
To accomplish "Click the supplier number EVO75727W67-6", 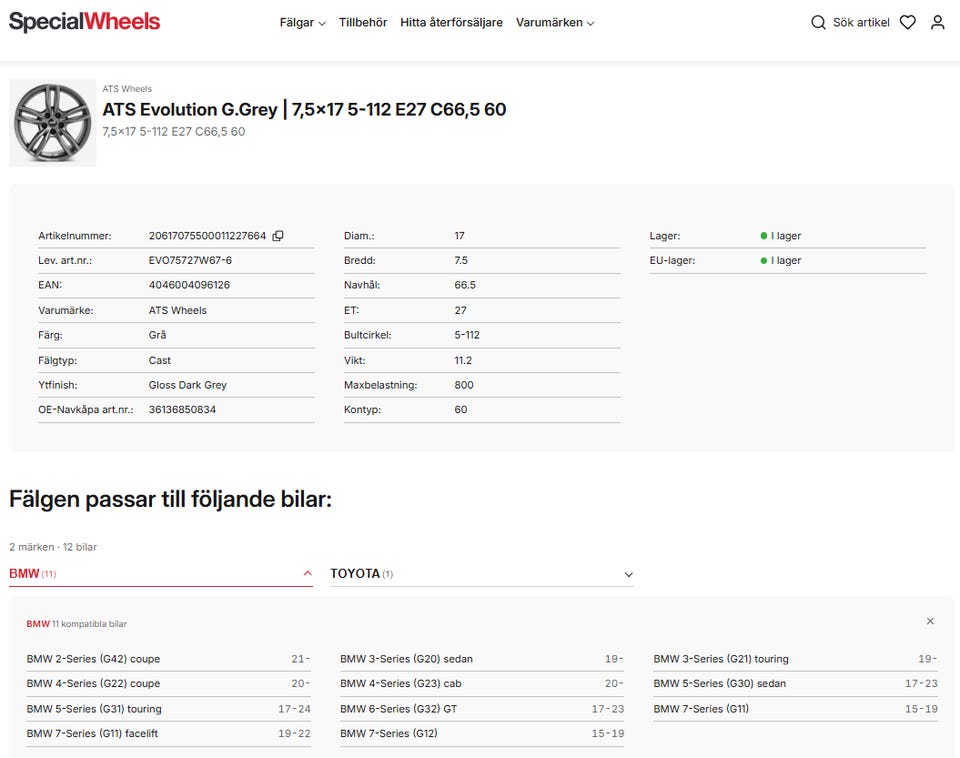I will (x=190, y=260).
